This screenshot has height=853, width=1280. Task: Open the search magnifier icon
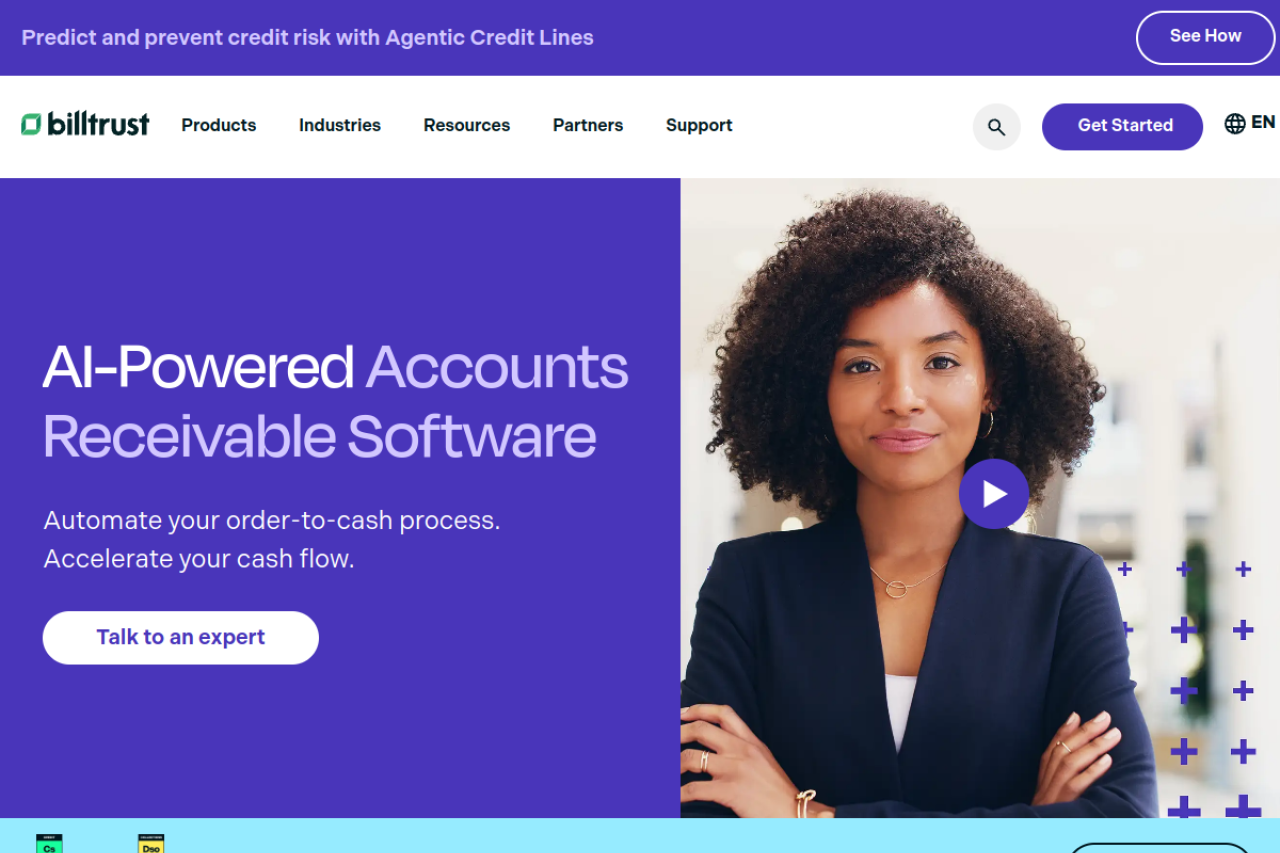pos(996,127)
